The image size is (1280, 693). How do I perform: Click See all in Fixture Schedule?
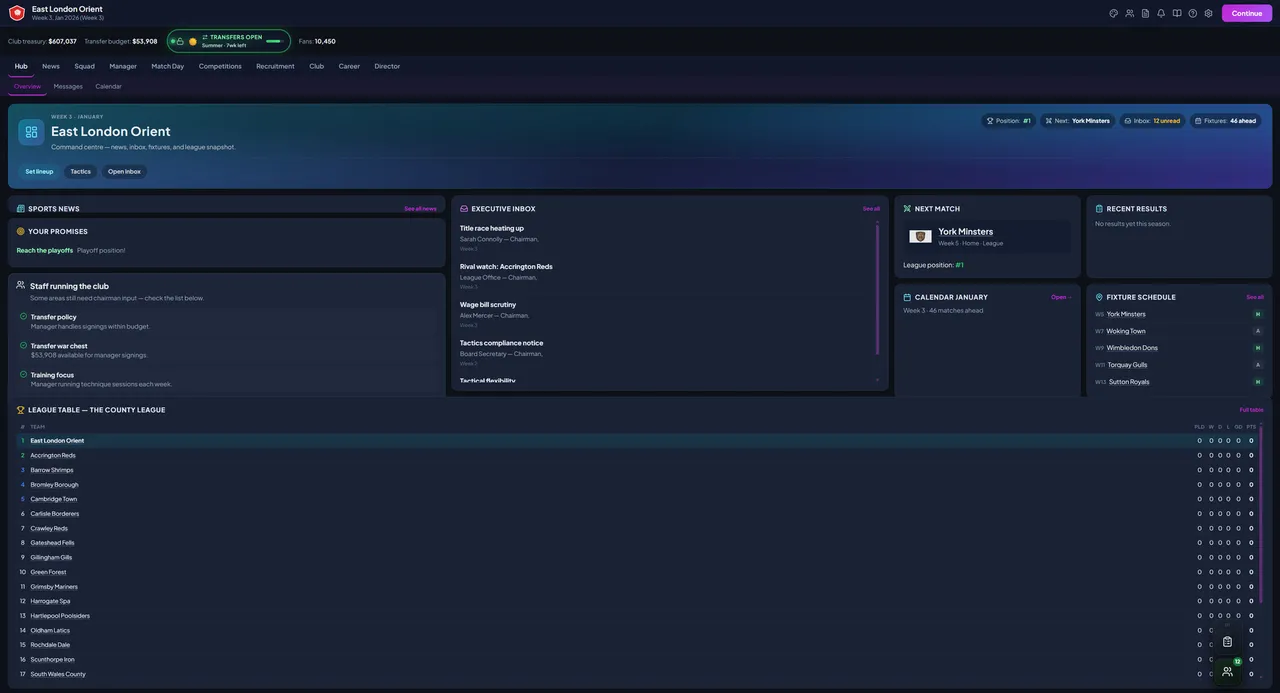click(x=1255, y=297)
